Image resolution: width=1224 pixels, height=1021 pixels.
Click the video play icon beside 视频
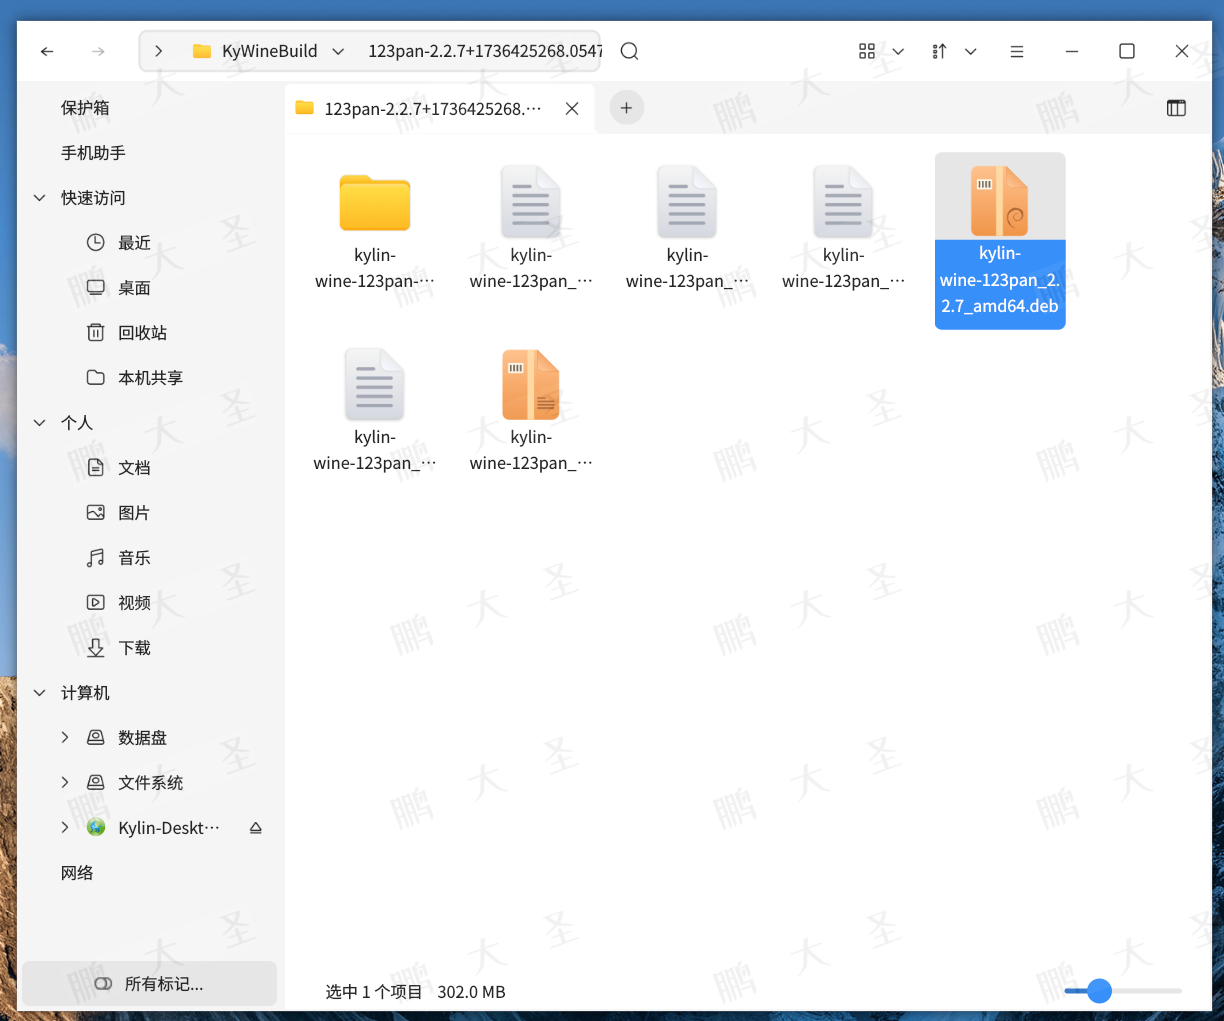tap(96, 602)
